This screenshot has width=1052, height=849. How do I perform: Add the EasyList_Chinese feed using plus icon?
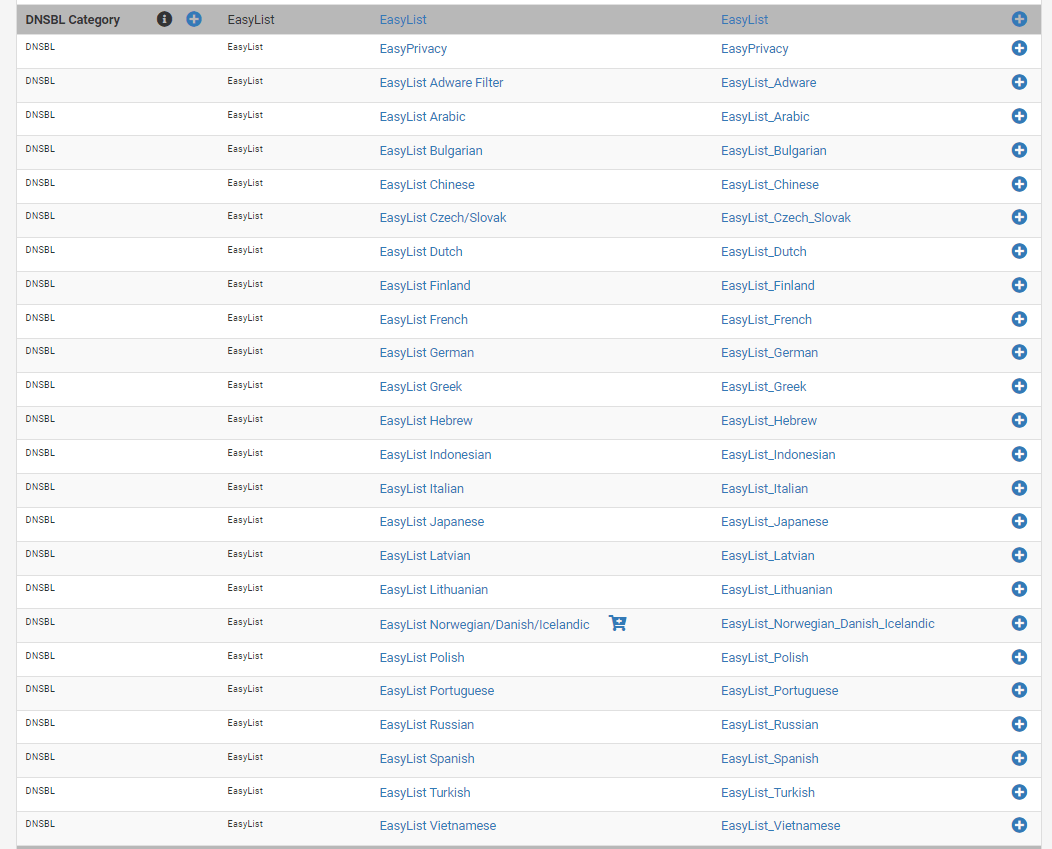[x=1019, y=184]
